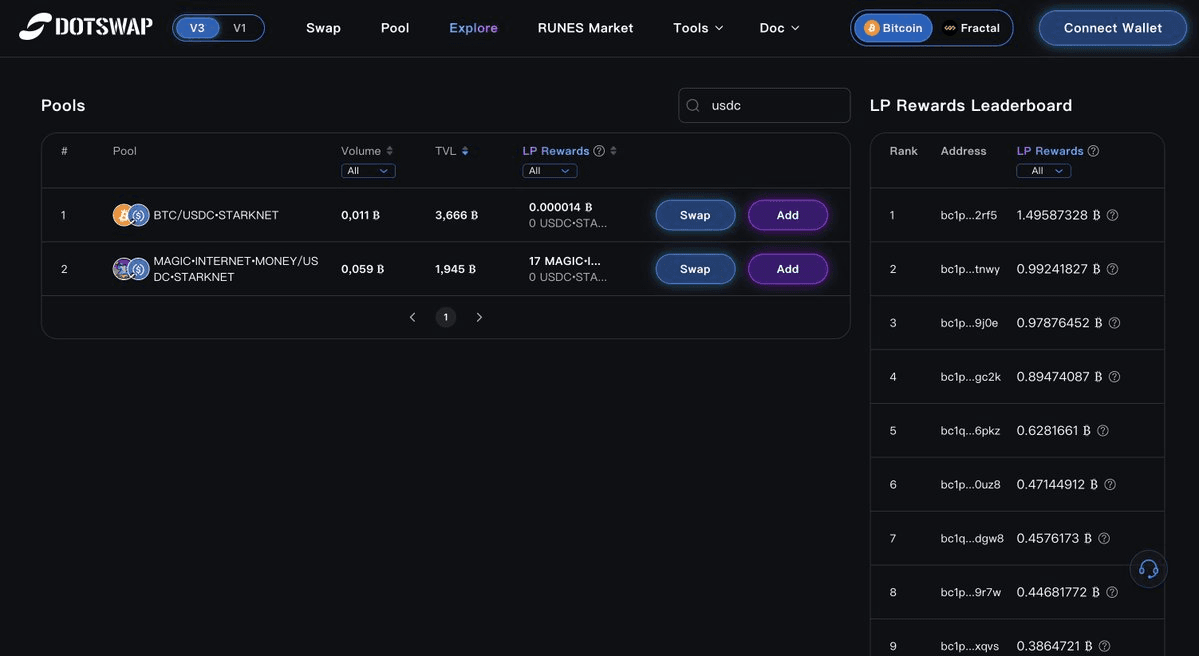Viewport: 1199px width, 656px height.
Task: Open the Pools LP Rewards All dropdown
Action: [549, 170]
